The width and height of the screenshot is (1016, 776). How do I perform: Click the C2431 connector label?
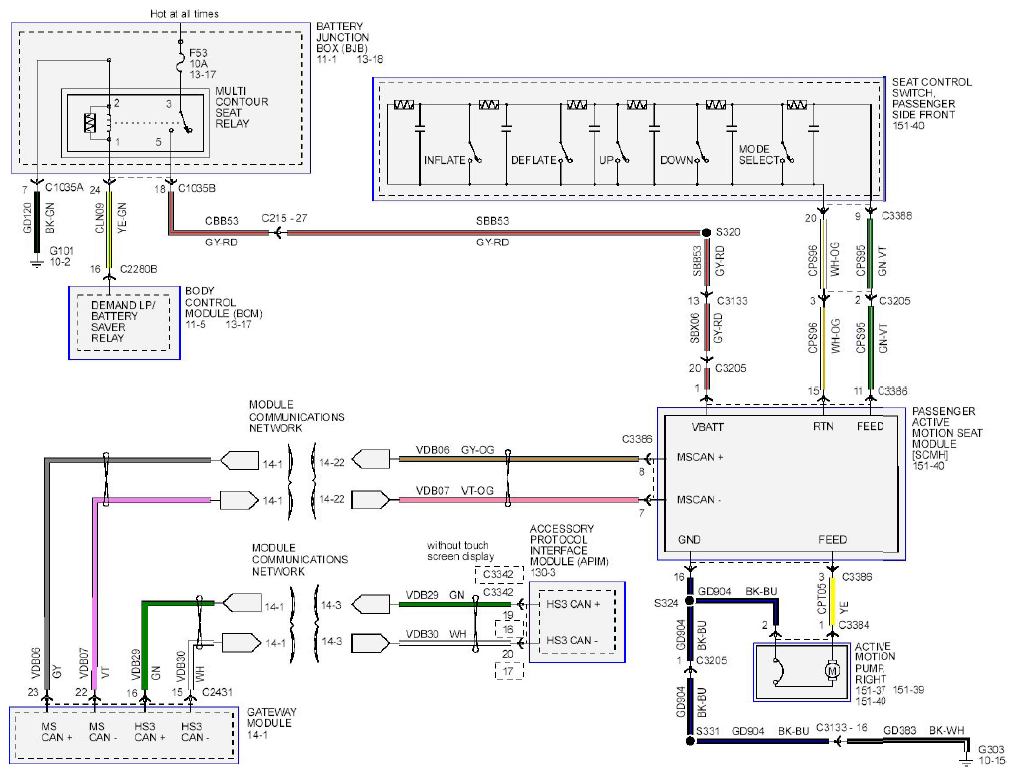[x=217, y=692]
